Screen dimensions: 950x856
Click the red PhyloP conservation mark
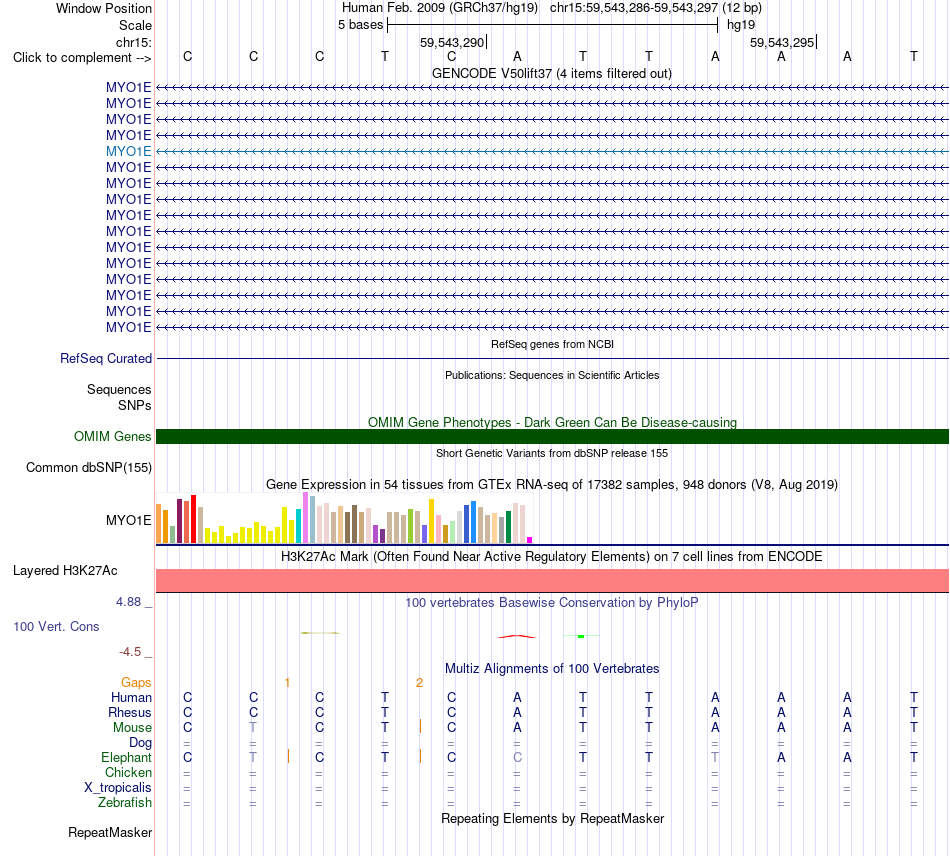(517, 637)
